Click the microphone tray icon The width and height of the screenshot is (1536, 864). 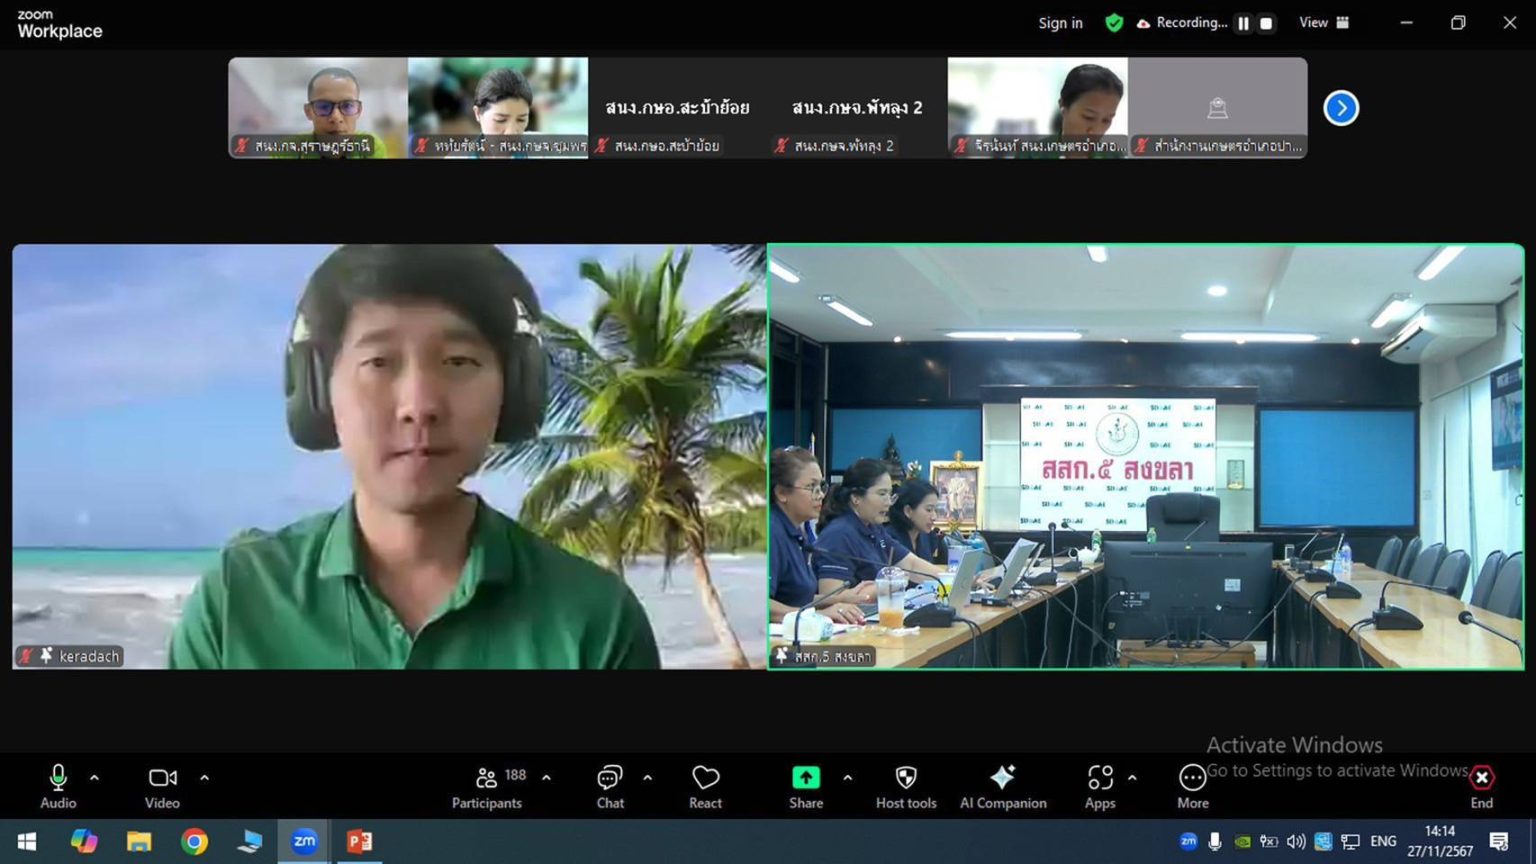(x=1215, y=842)
